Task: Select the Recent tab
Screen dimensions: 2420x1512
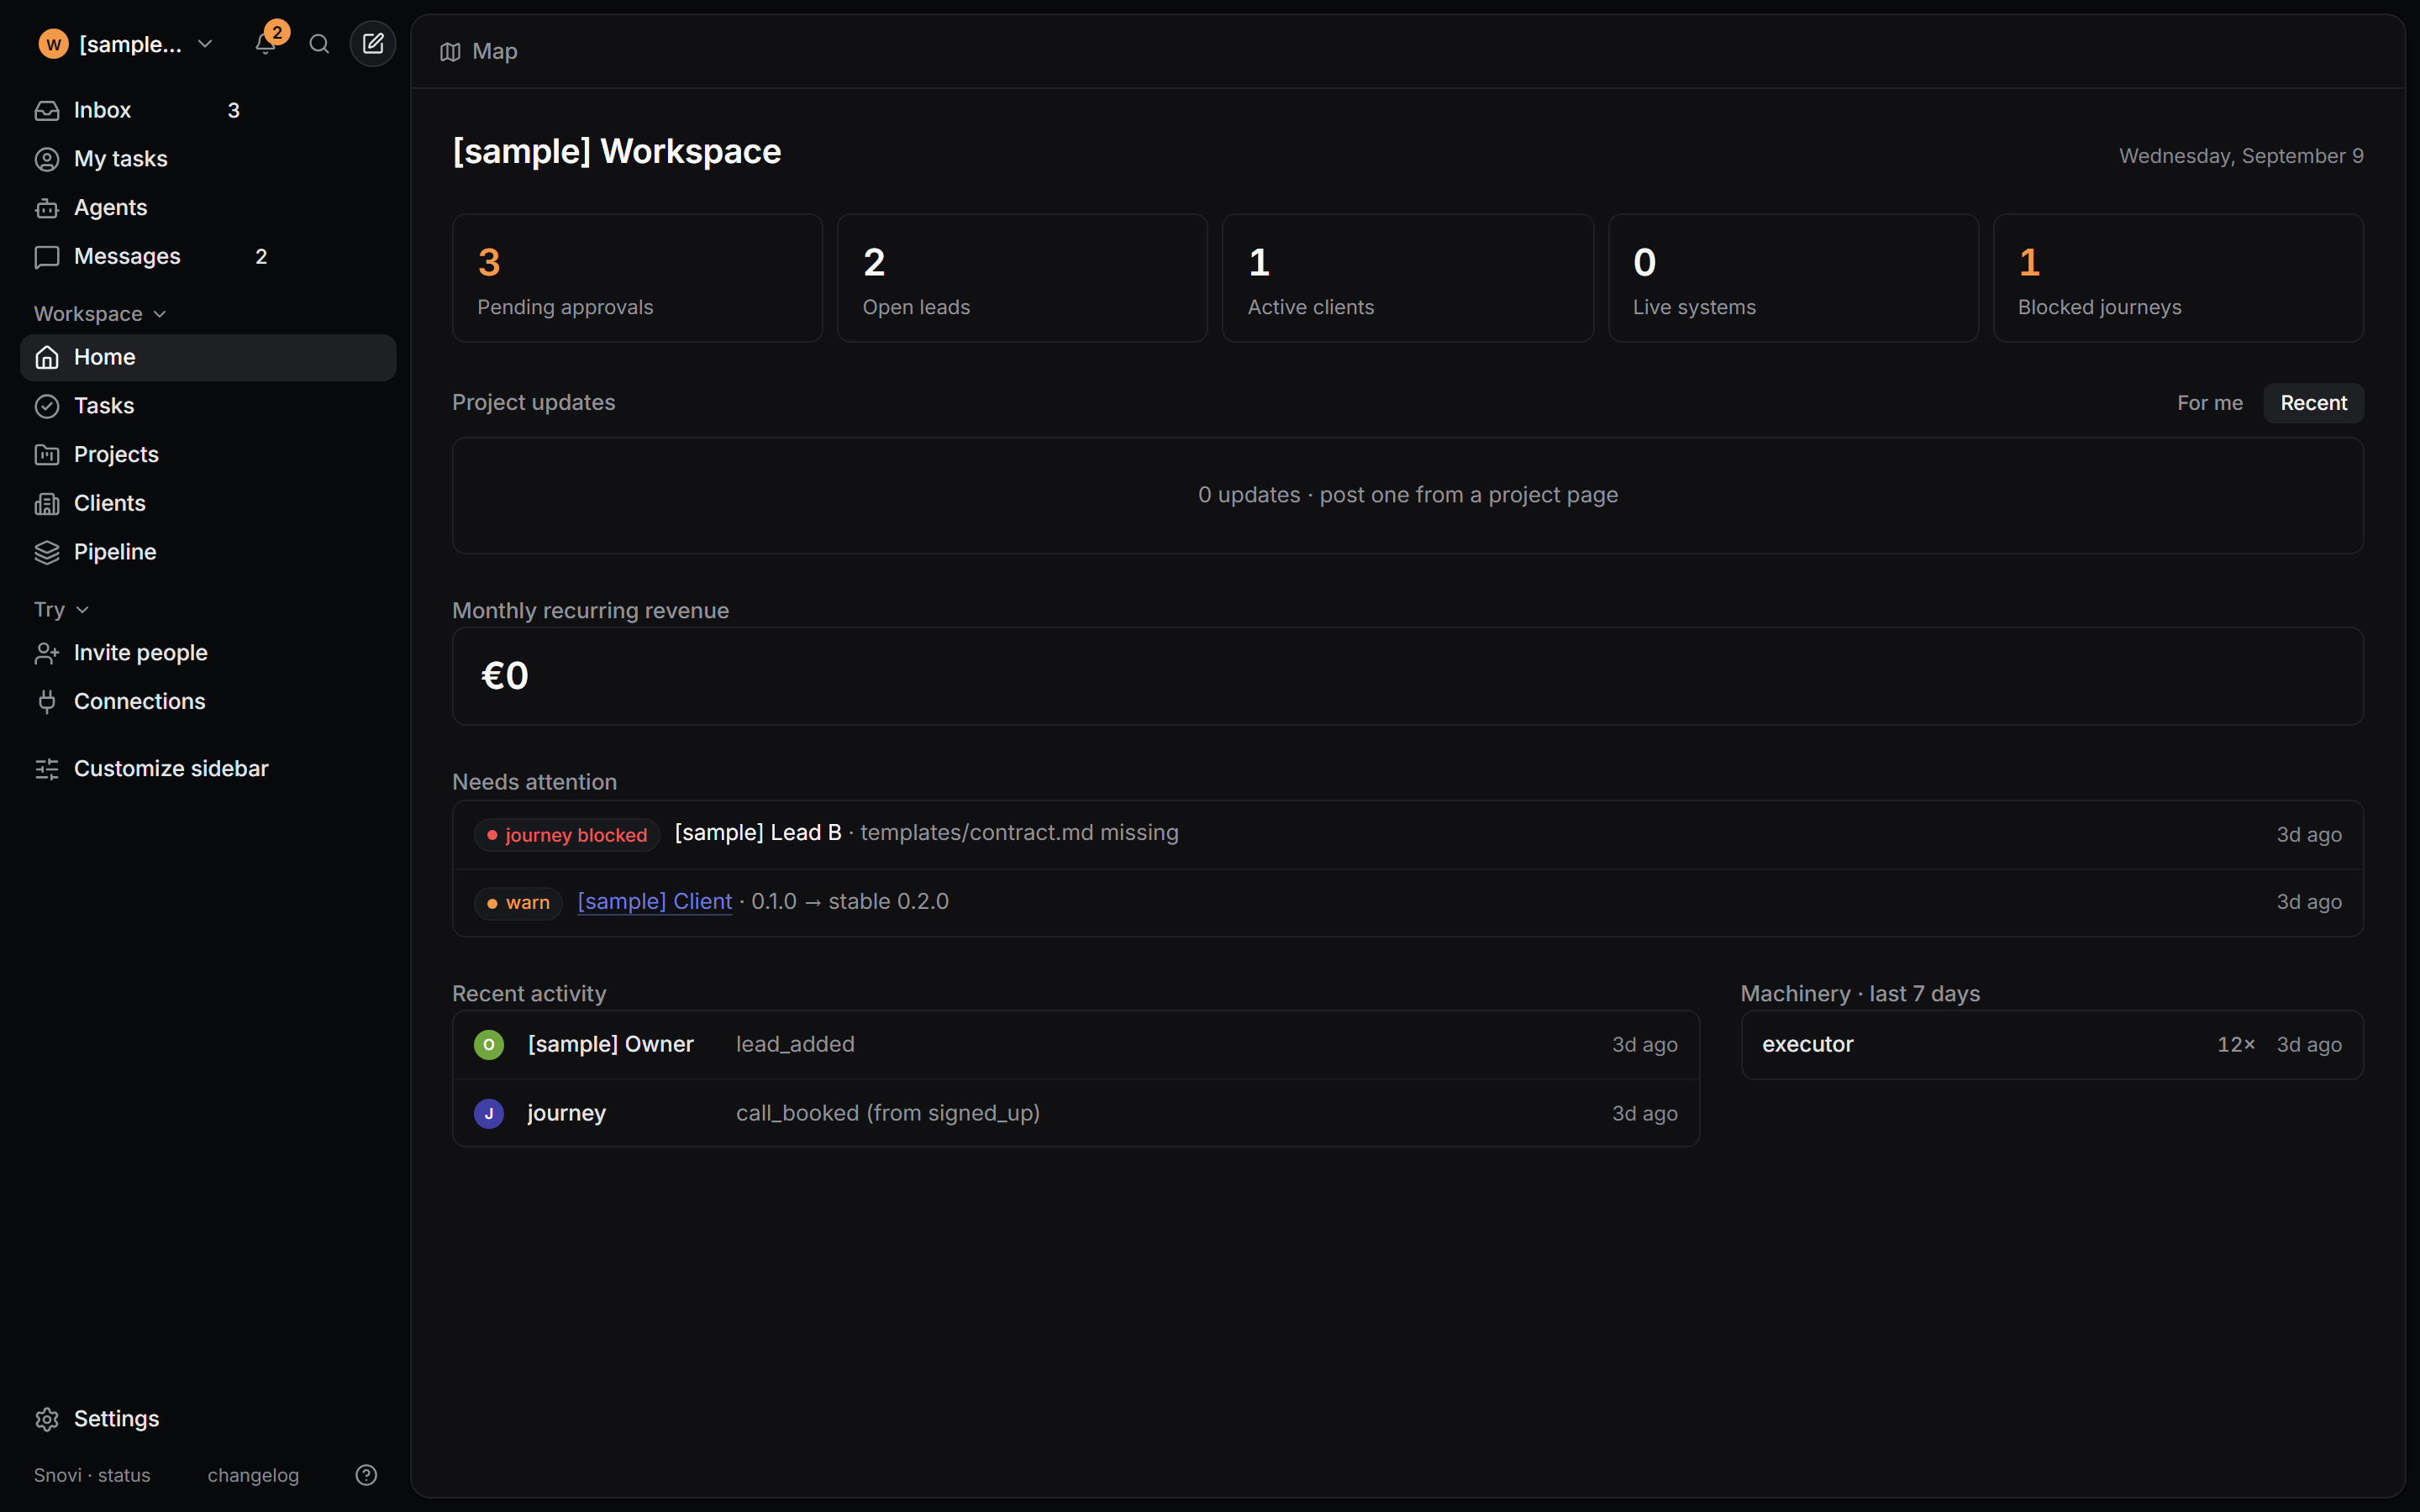Action: click(x=2313, y=403)
